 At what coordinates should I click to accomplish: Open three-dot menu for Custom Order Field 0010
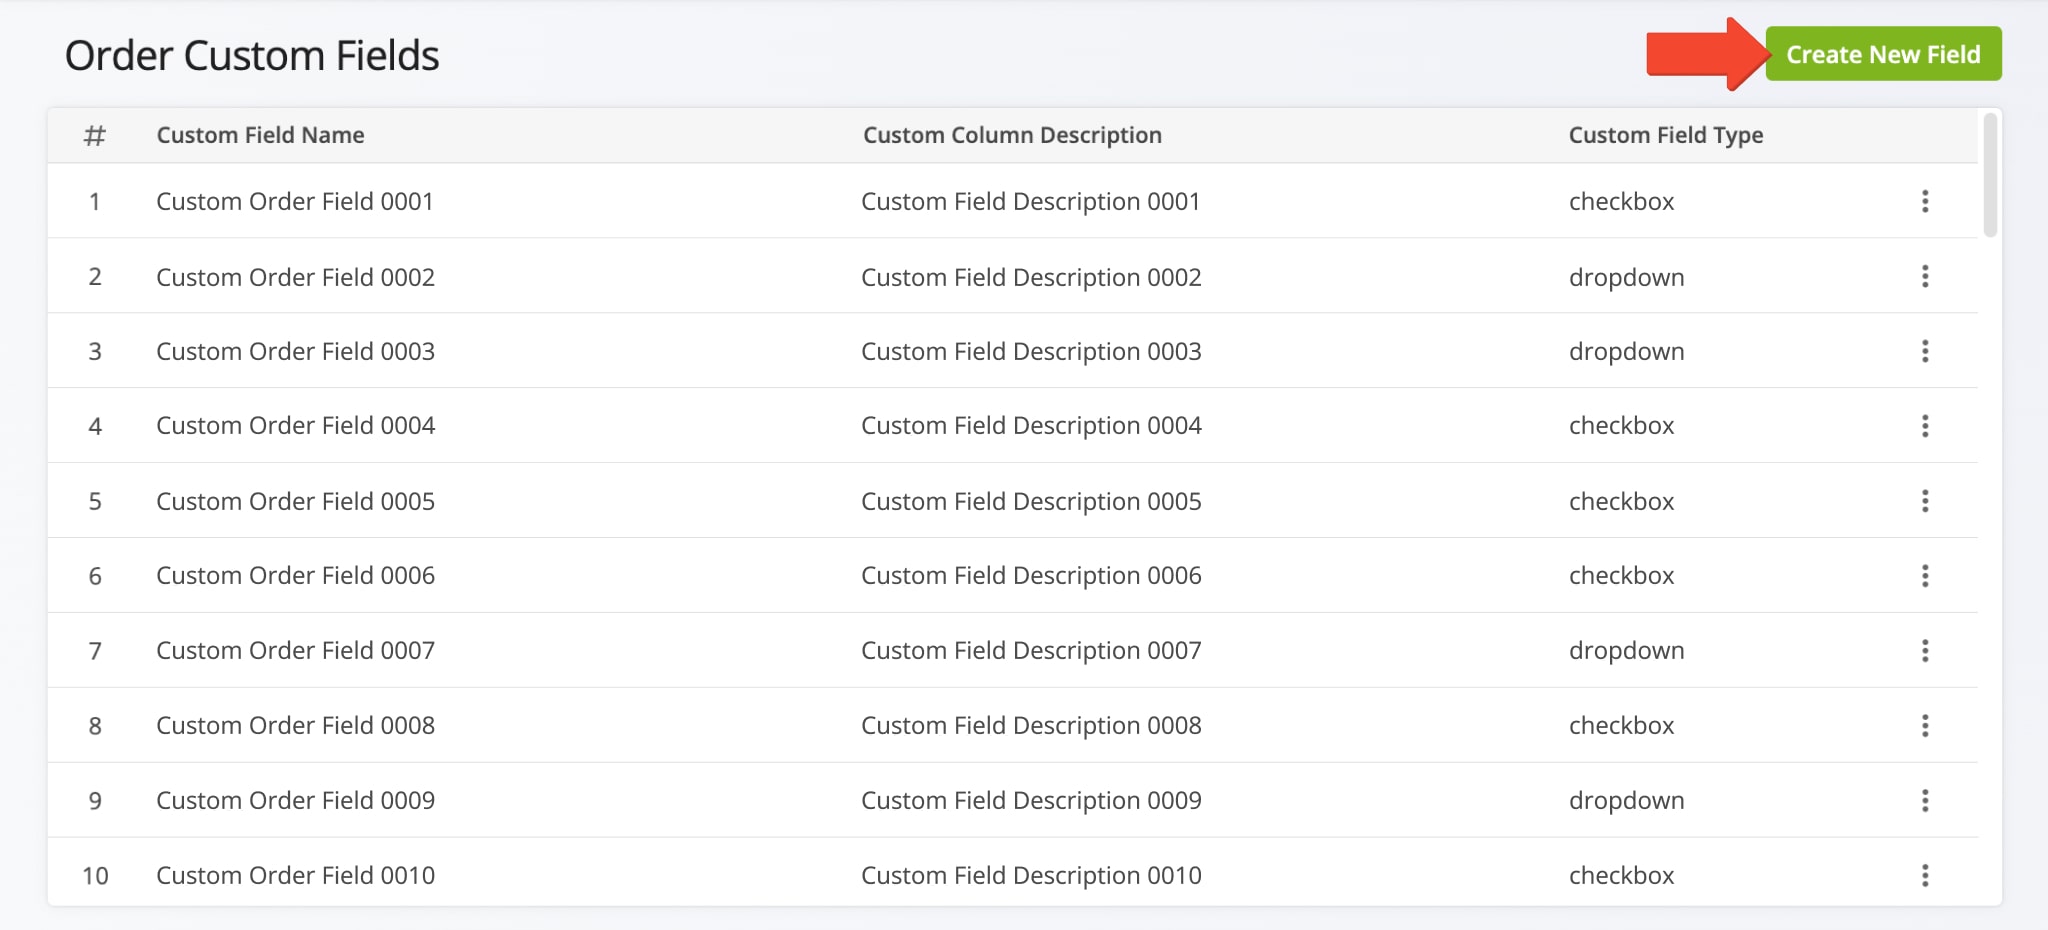1925,876
